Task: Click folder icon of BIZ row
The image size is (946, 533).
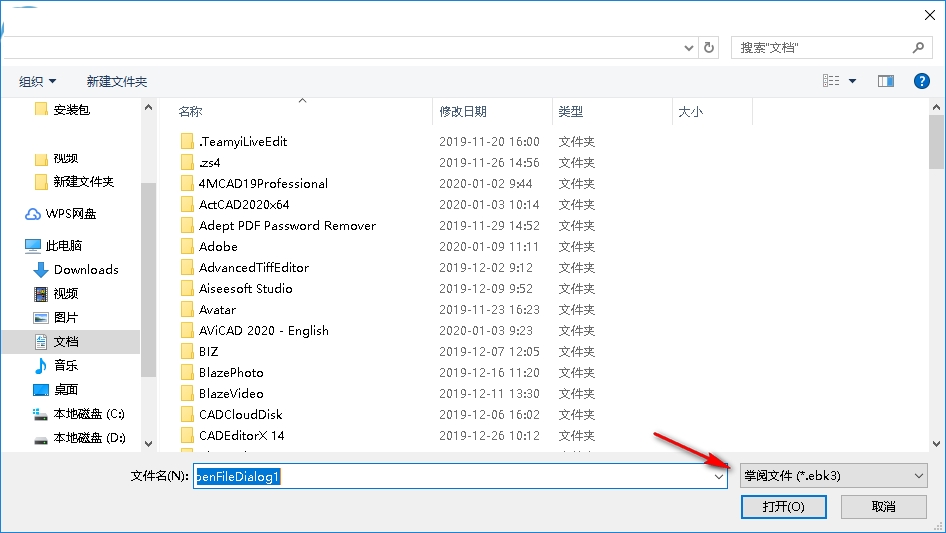Action: pyautogui.click(x=187, y=351)
